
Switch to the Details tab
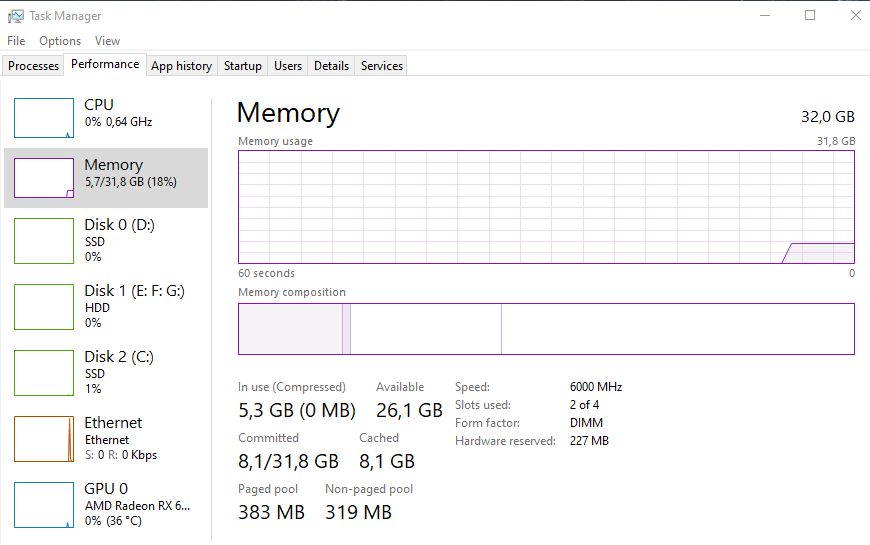(331, 65)
